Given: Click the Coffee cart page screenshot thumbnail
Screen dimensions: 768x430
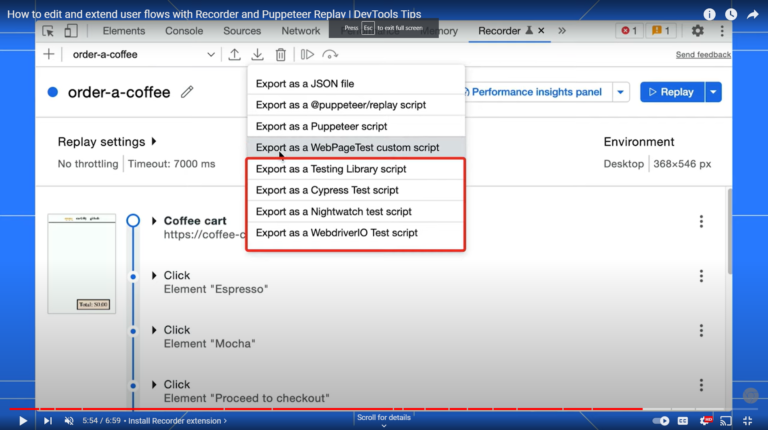Looking at the screenshot, I should (82, 263).
